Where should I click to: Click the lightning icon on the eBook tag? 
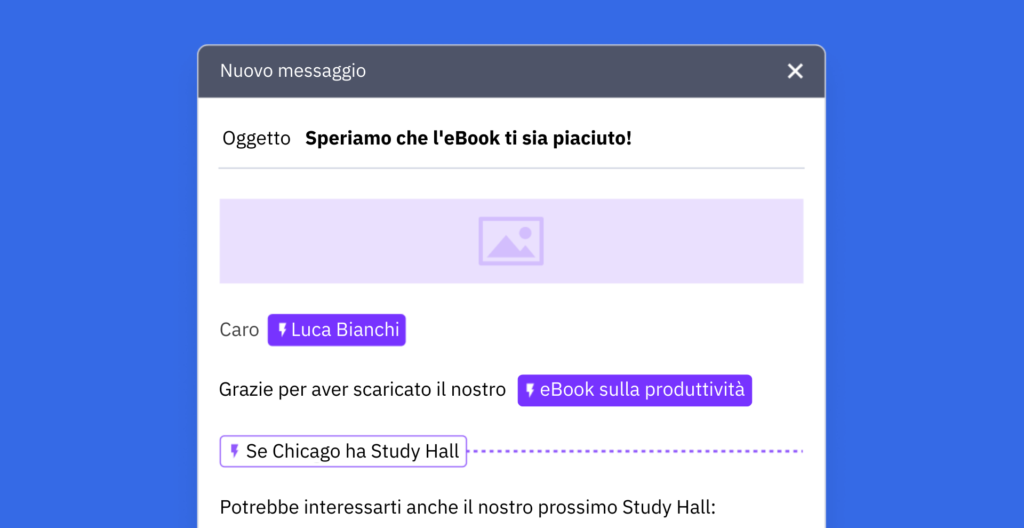pyautogui.click(x=530, y=391)
